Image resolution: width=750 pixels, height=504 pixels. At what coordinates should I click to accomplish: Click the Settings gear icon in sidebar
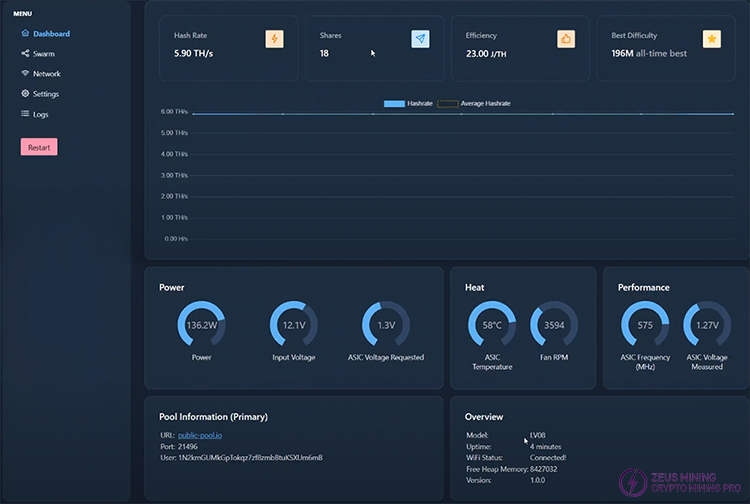pyautogui.click(x=25, y=94)
